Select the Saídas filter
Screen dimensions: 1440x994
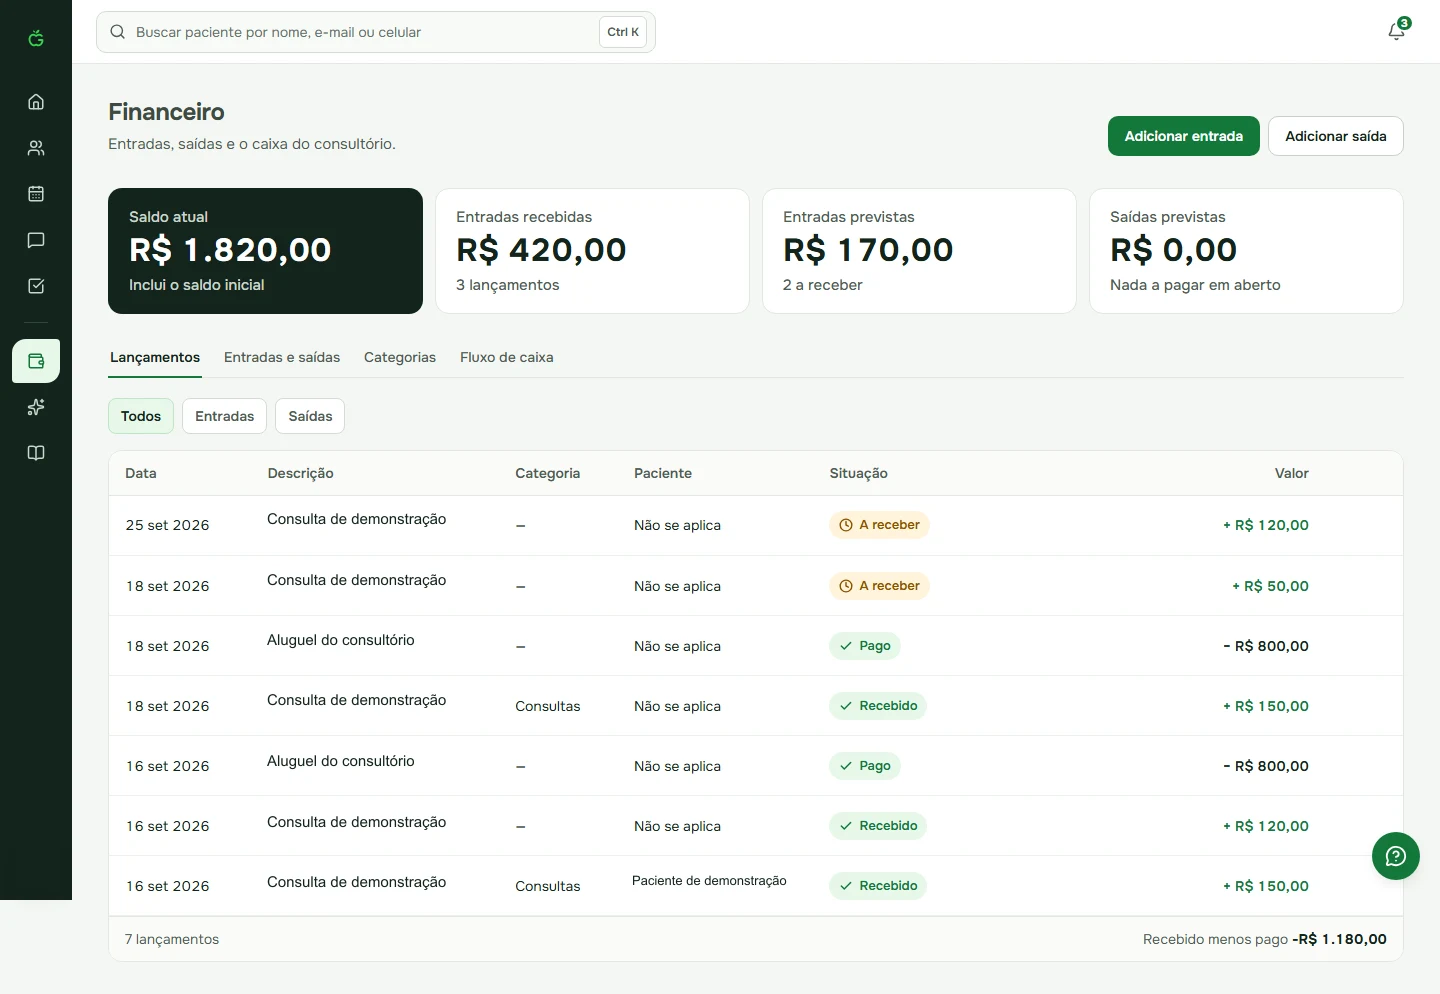pyautogui.click(x=310, y=416)
